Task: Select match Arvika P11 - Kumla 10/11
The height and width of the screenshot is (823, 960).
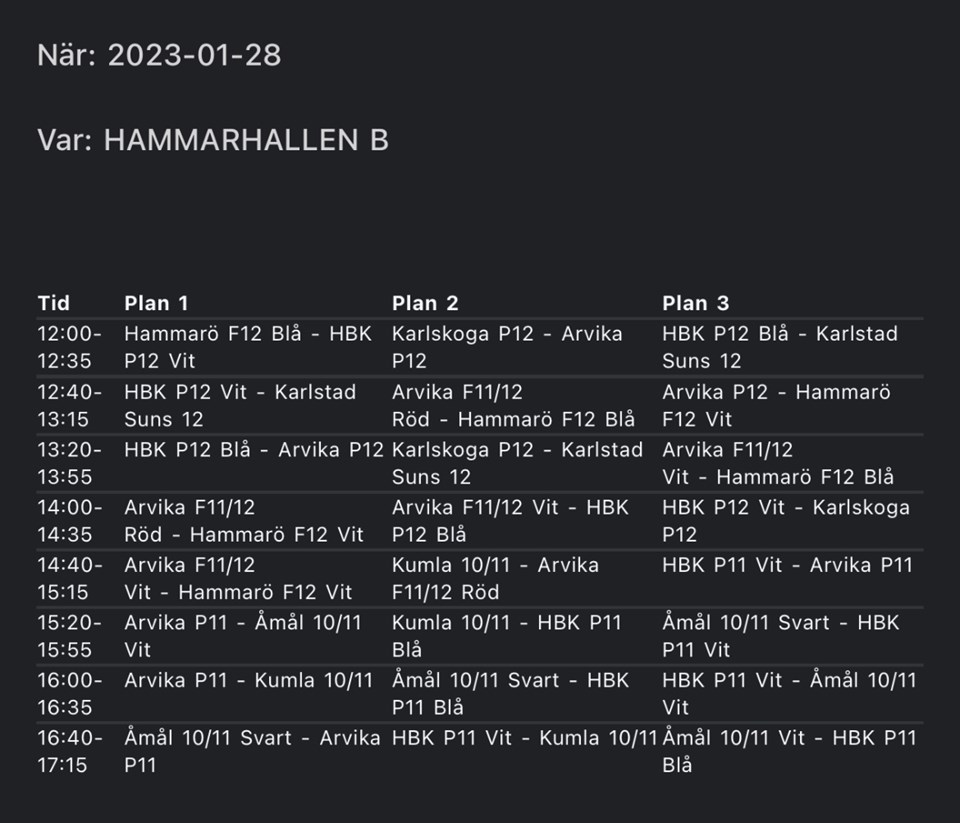Action: tap(248, 682)
